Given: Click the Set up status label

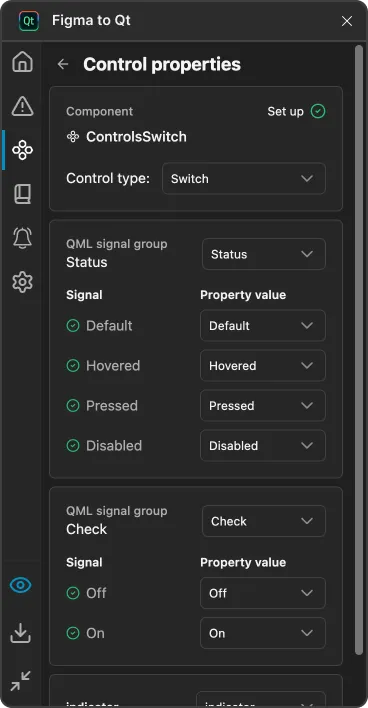Looking at the screenshot, I should (285, 112).
